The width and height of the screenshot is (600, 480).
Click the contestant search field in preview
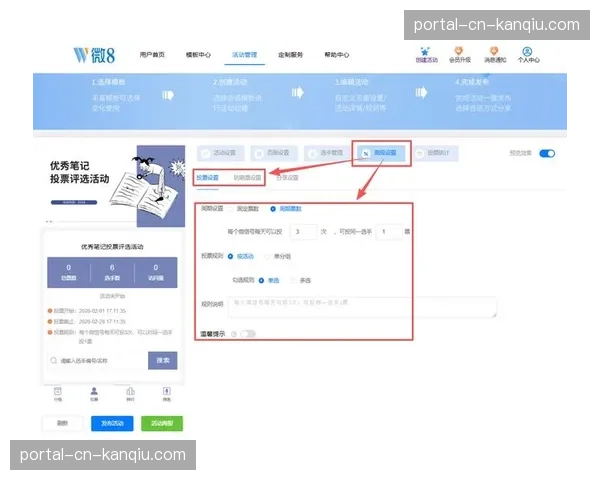coord(98,361)
